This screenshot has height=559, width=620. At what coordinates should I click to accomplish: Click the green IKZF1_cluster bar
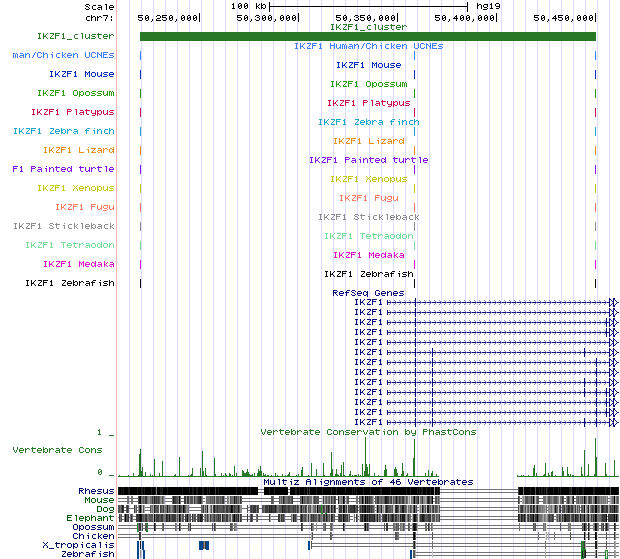367,37
